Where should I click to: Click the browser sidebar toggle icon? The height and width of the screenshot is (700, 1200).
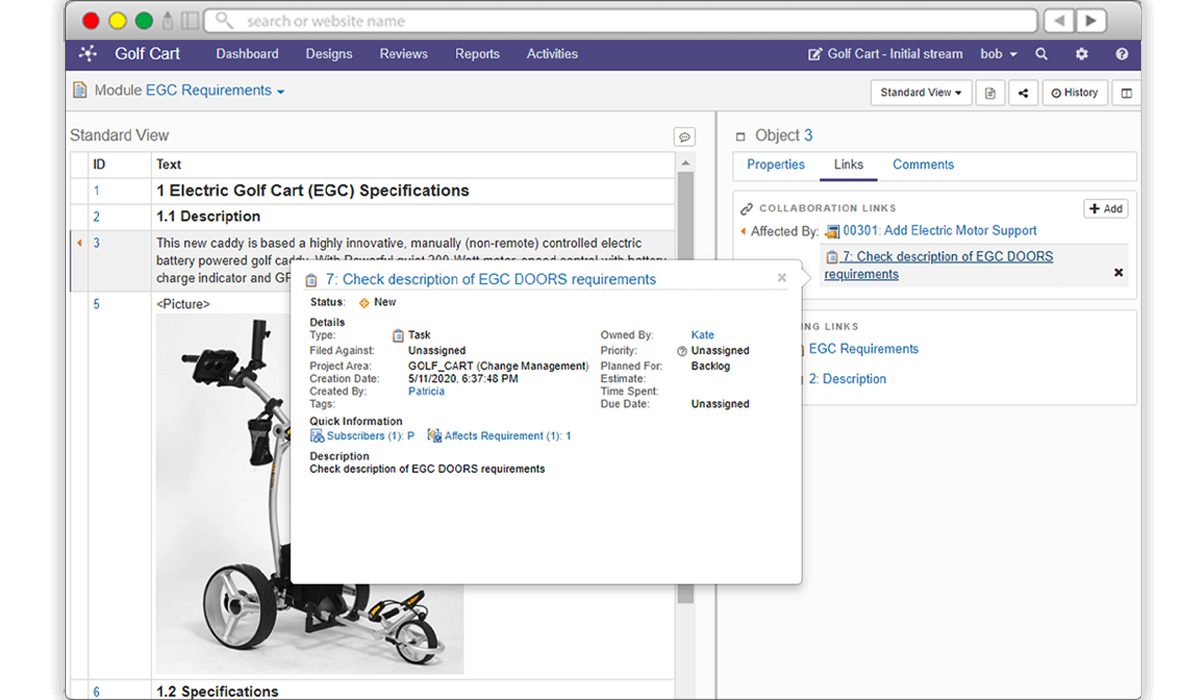click(x=190, y=20)
